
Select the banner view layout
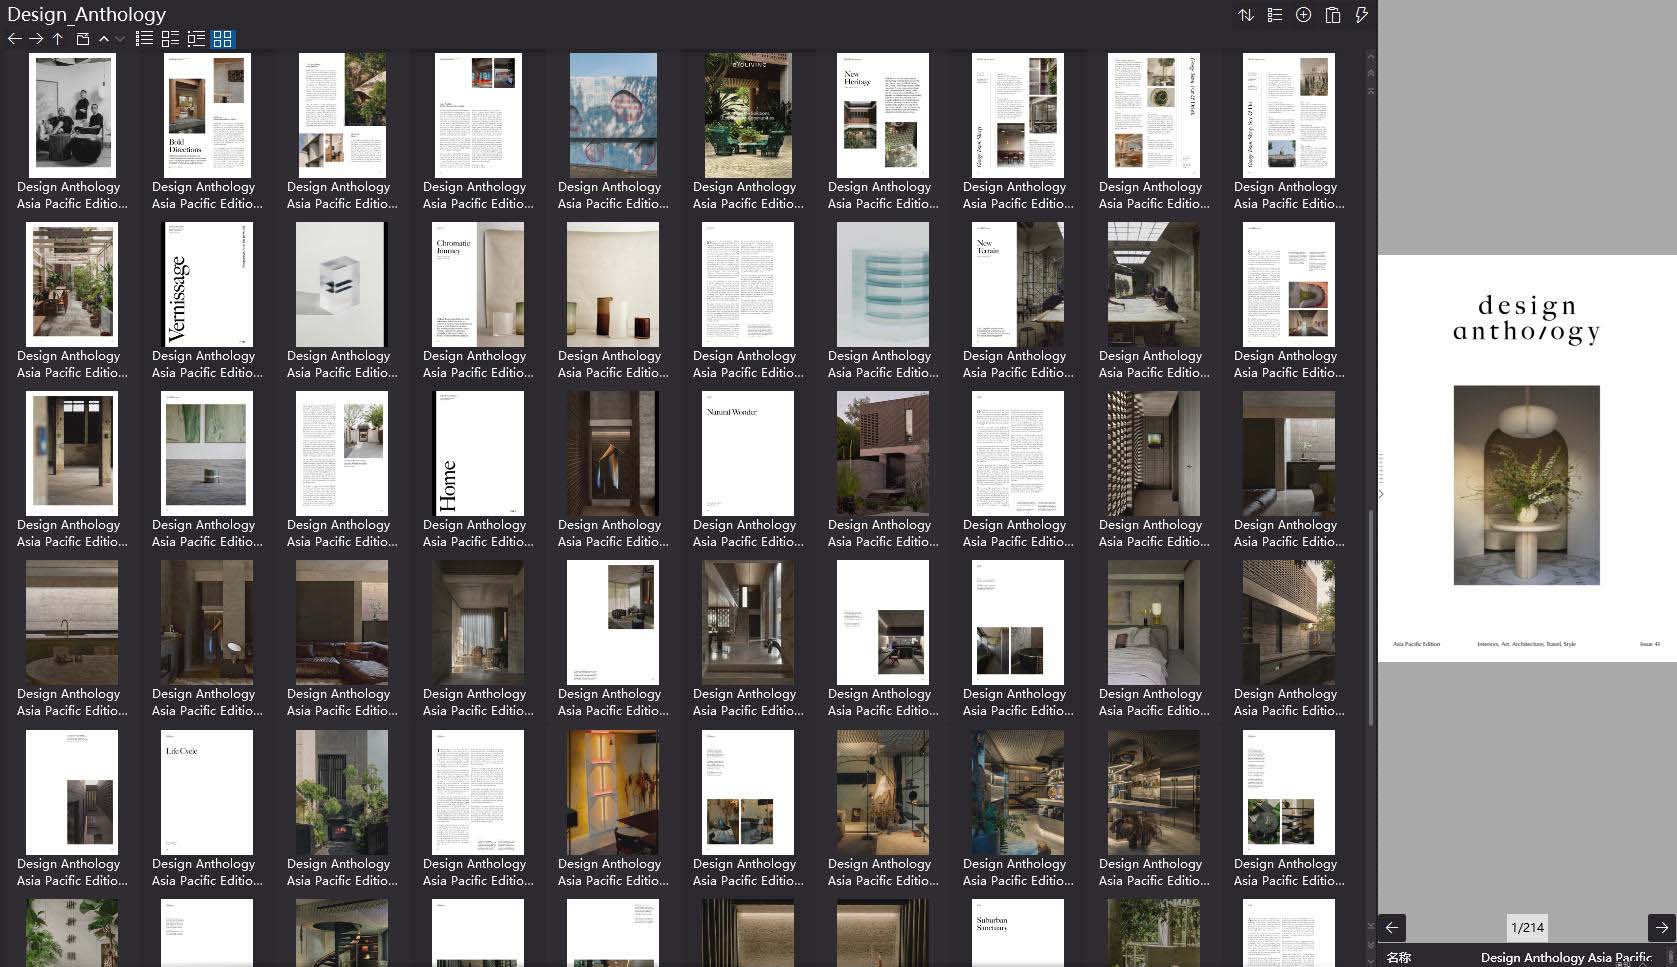click(x=196, y=38)
